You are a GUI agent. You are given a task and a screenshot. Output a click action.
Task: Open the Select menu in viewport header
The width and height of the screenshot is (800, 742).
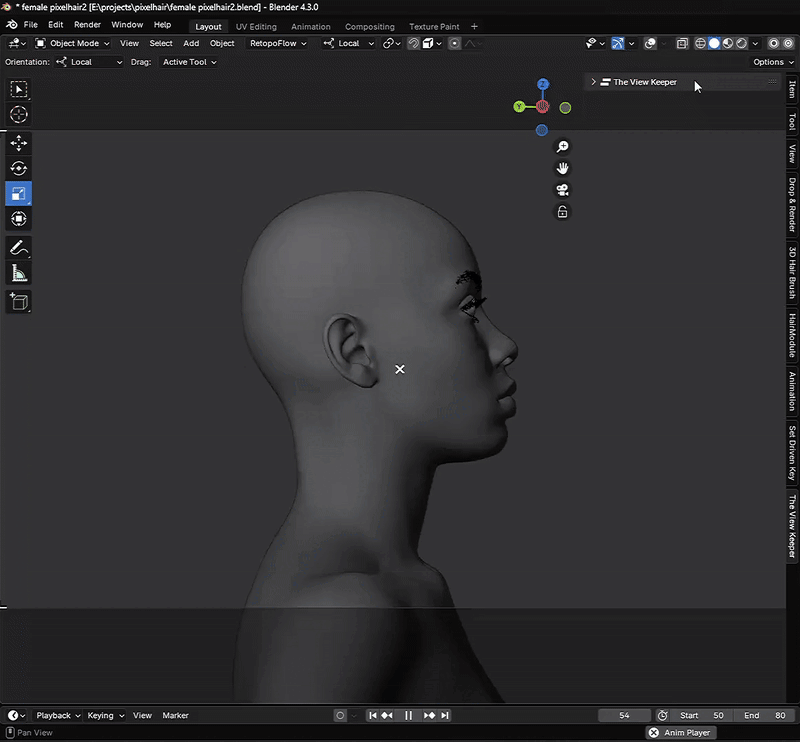(161, 43)
